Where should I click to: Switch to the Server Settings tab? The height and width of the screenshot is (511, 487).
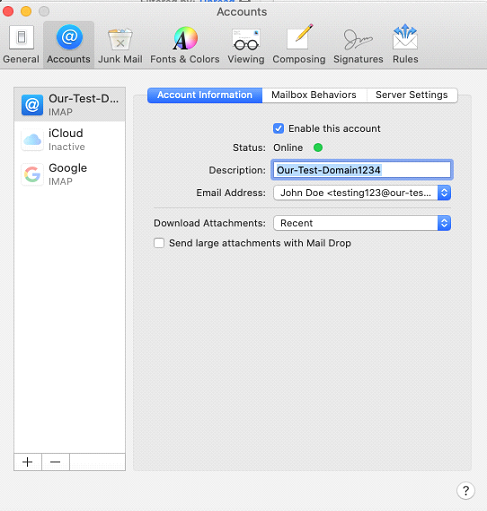pyautogui.click(x=412, y=95)
